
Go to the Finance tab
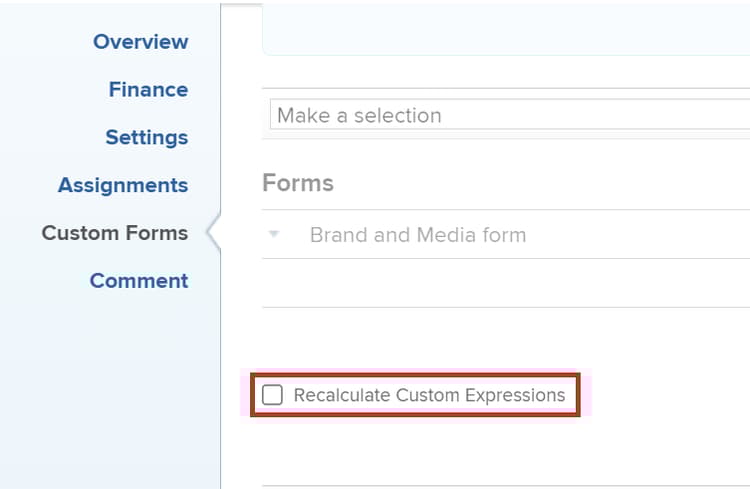pos(148,90)
